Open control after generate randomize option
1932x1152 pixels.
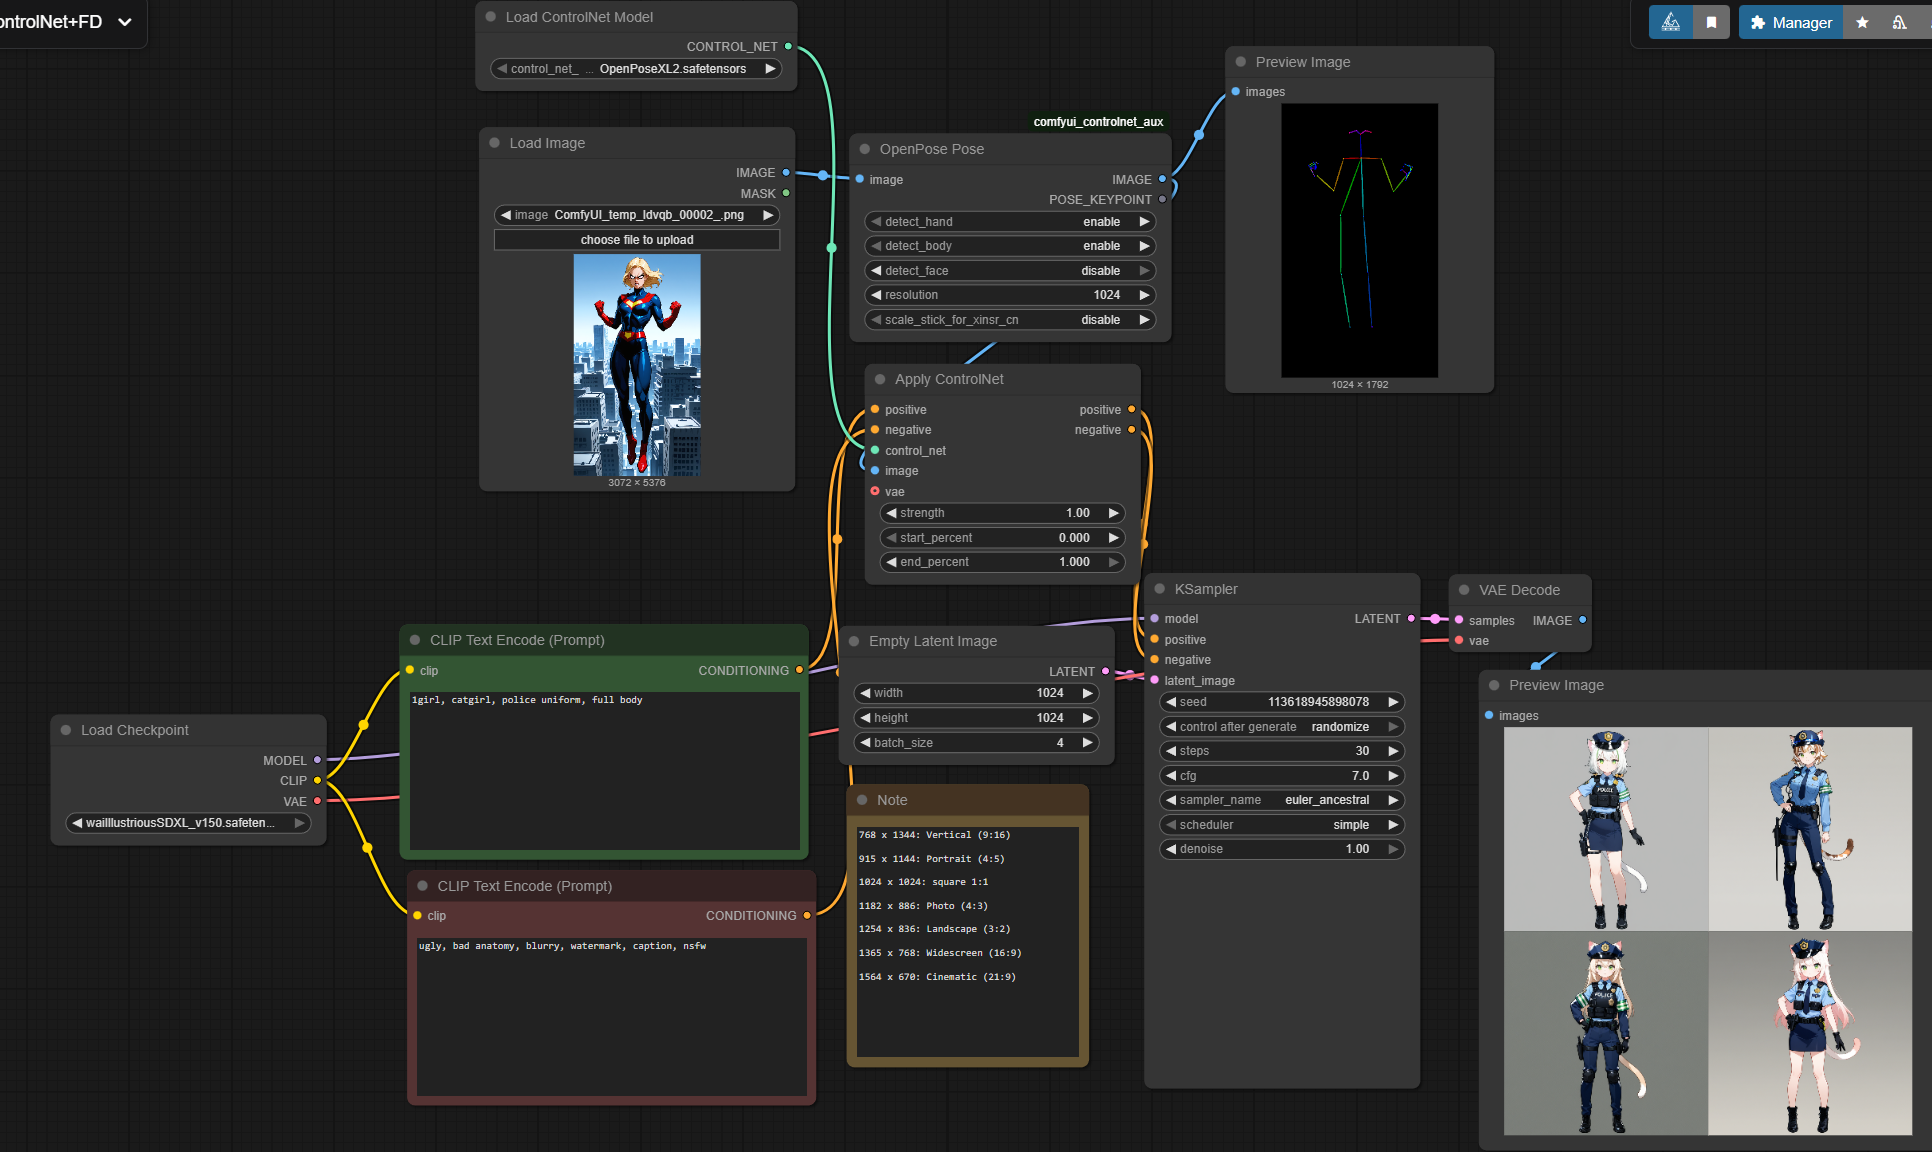pos(1283,727)
